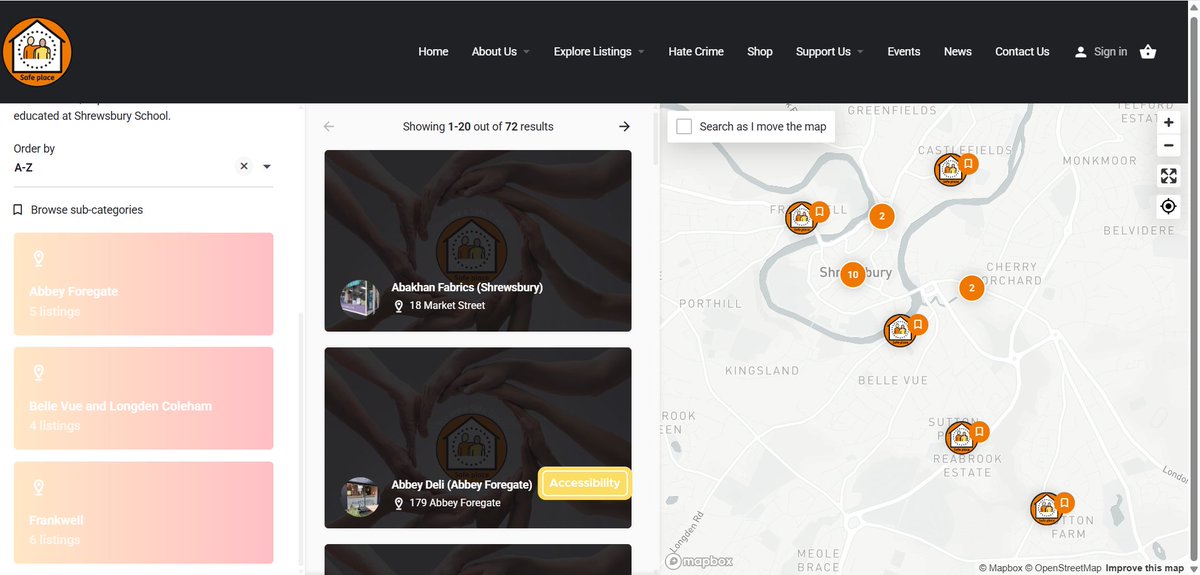
Task: Enable Search as I move the map
Action: pyautogui.click(x=684, y=127)
